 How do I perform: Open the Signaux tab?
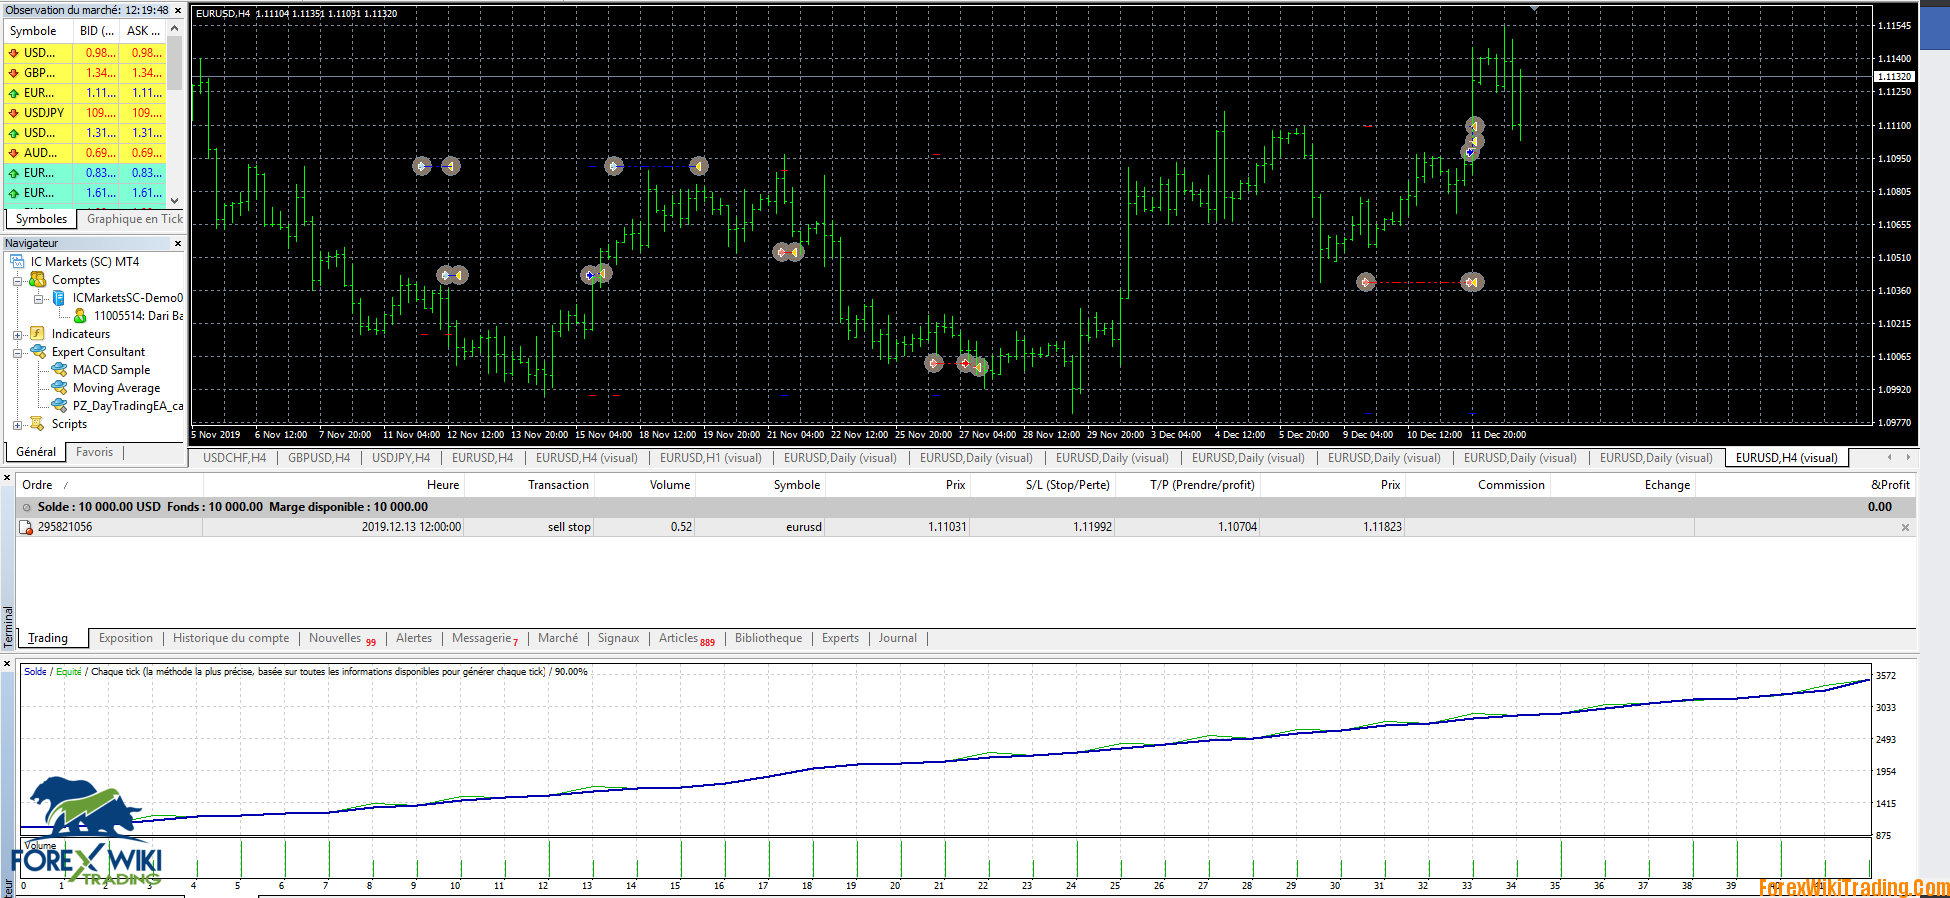click(618, 638)
